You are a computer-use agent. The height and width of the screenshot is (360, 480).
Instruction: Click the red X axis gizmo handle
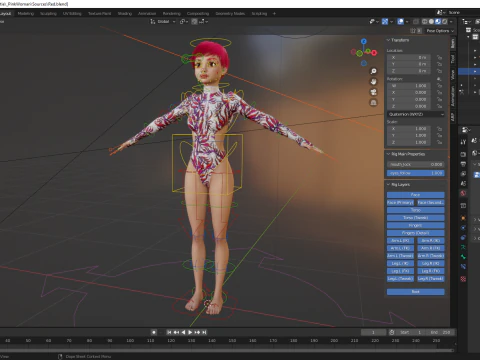click(374, 53)
